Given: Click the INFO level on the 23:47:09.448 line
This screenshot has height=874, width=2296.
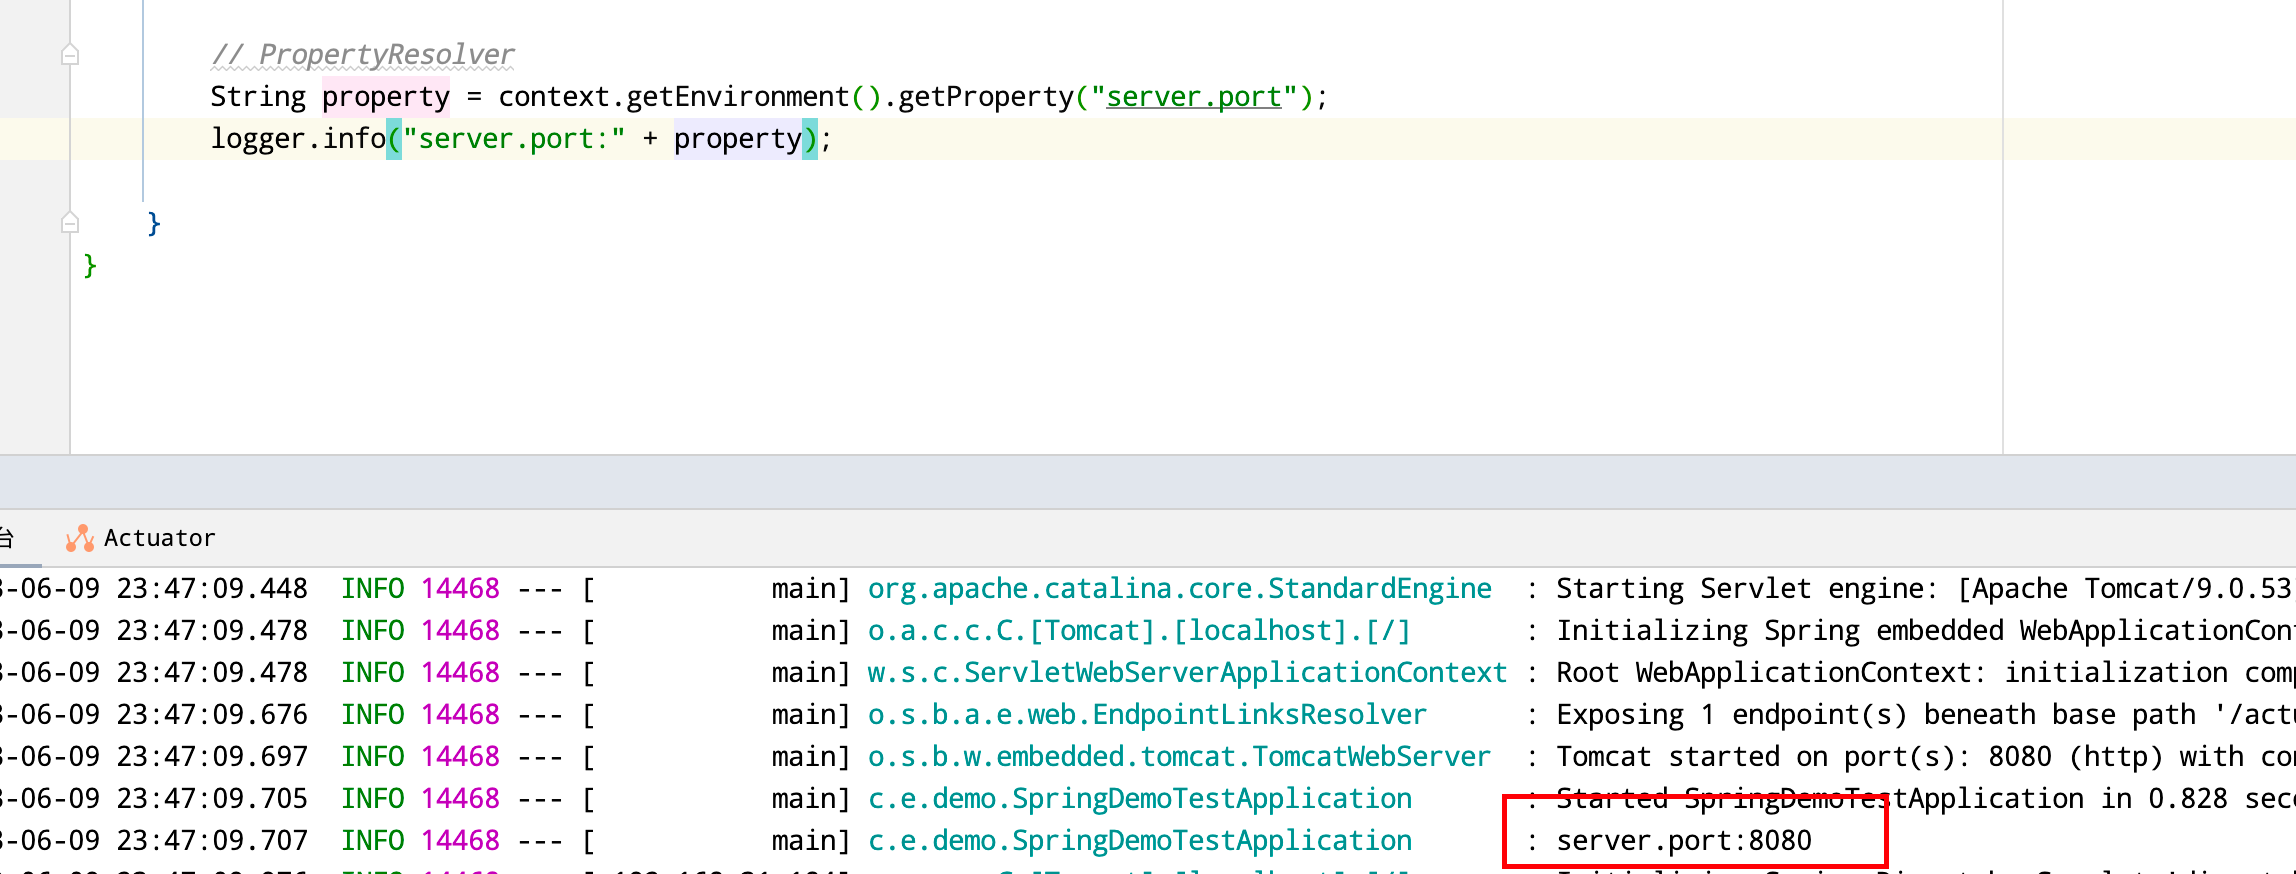Looking at the screenshot, I should point(373,589).
